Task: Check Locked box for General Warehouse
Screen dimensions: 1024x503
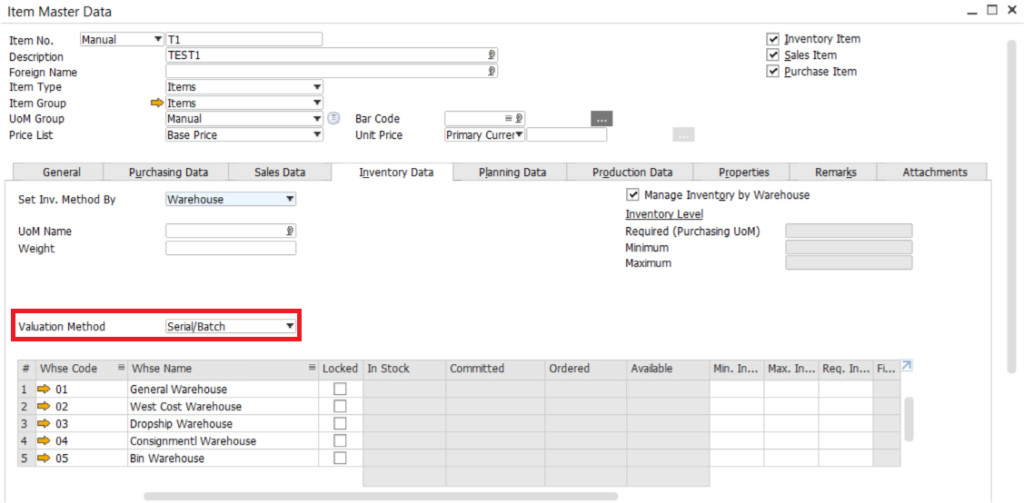Action: pyautogui.click(x=340, y=389)
